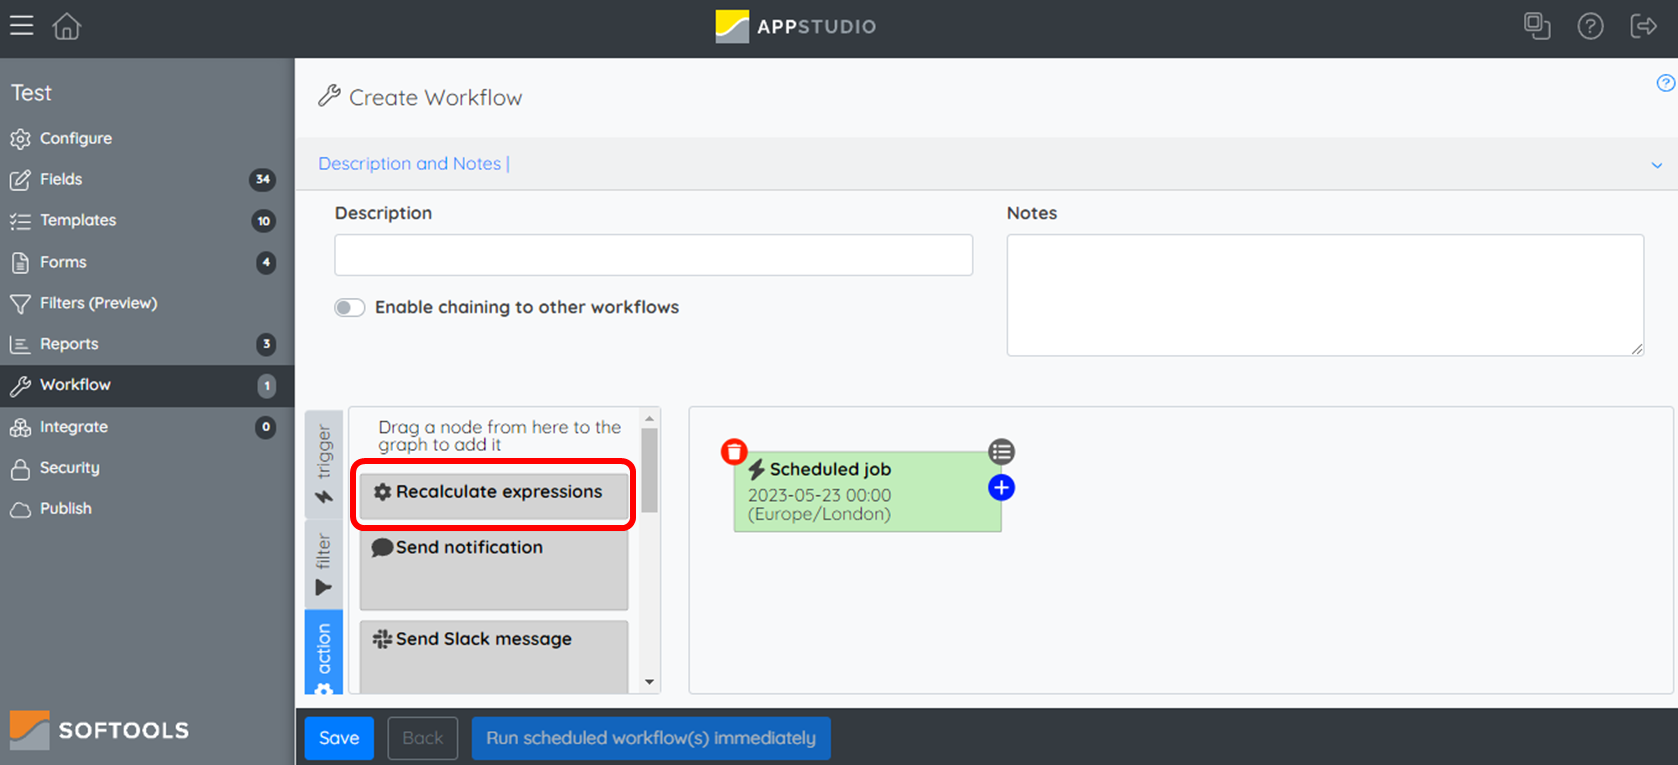Click the Create Workflow heading
This screenshot has height=765, width=1678.
click(435, 98)
